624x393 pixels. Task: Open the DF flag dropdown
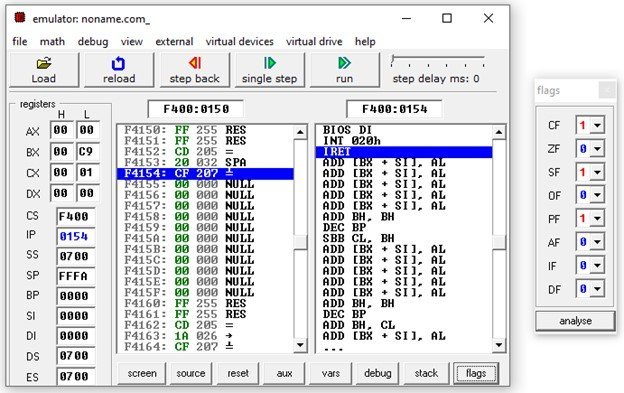point(597,289)
